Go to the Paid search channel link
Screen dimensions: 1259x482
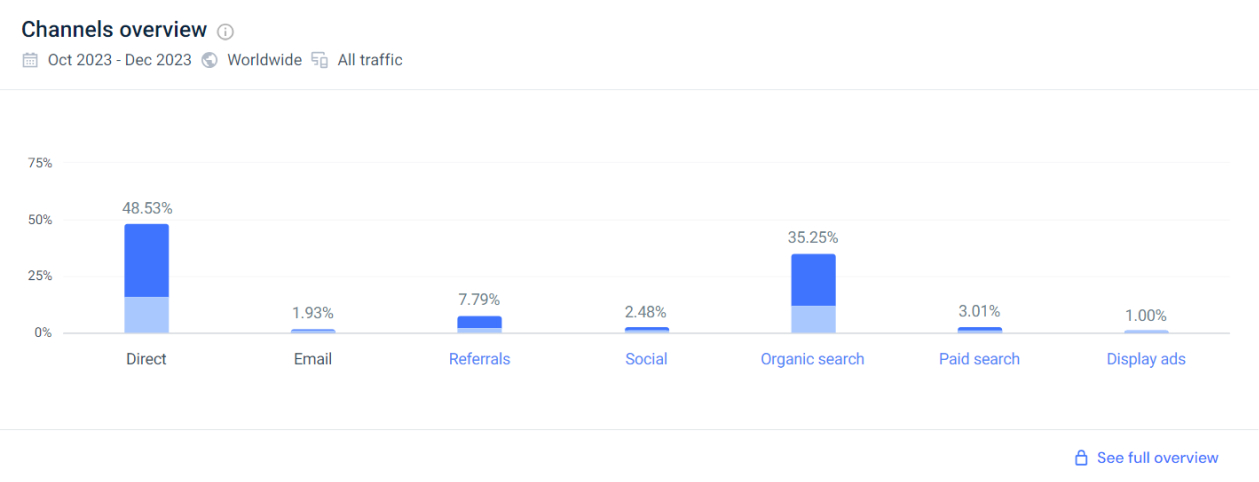[x=979, y=359]
